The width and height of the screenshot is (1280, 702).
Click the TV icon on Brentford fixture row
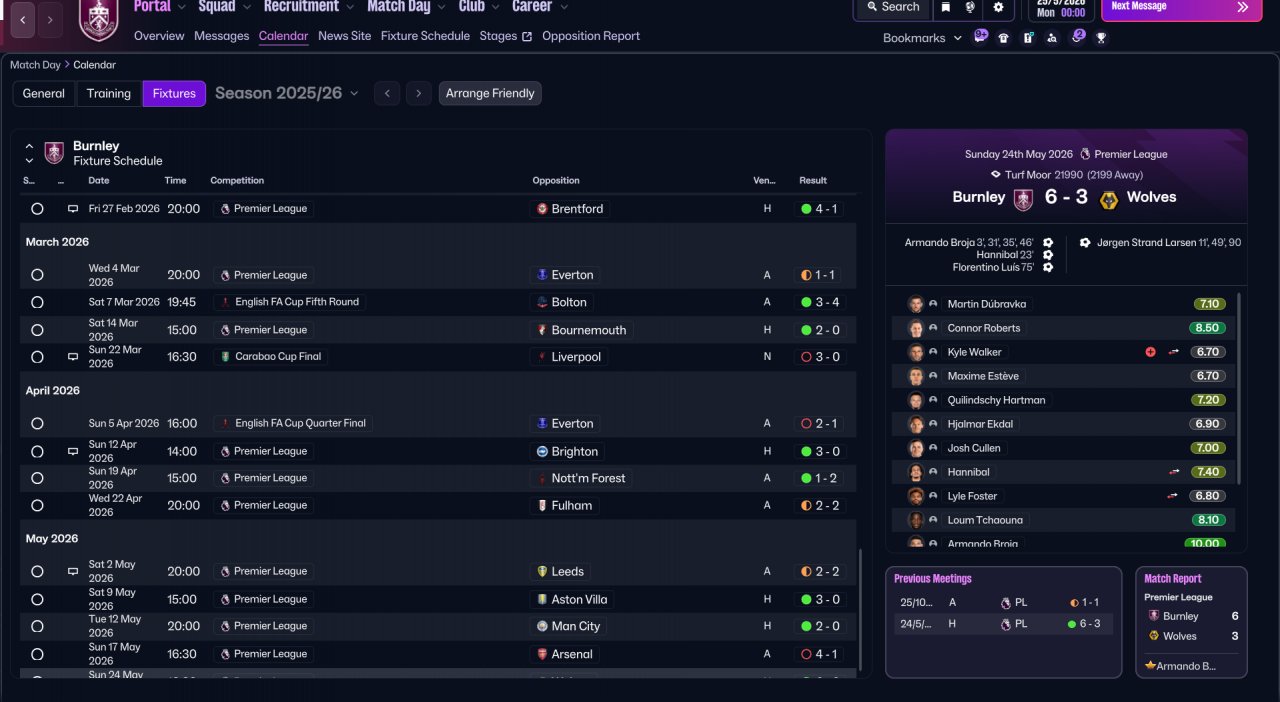point(72,209)
